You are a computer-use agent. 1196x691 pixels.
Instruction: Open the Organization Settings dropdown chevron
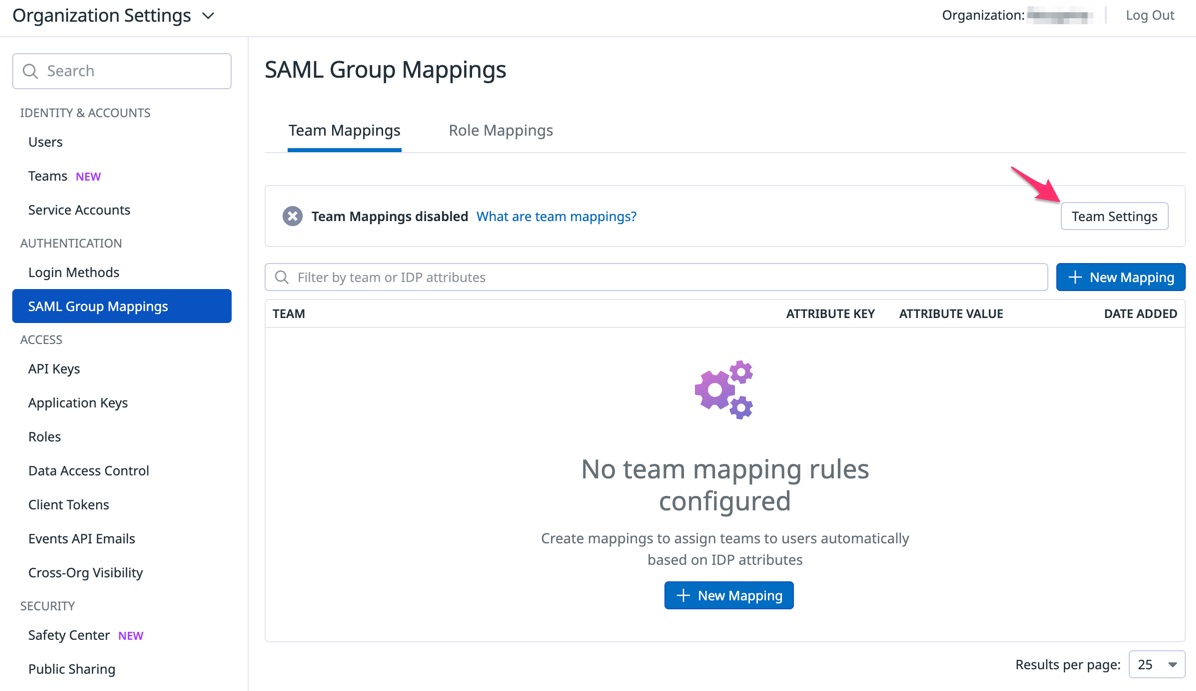point(207,16)
